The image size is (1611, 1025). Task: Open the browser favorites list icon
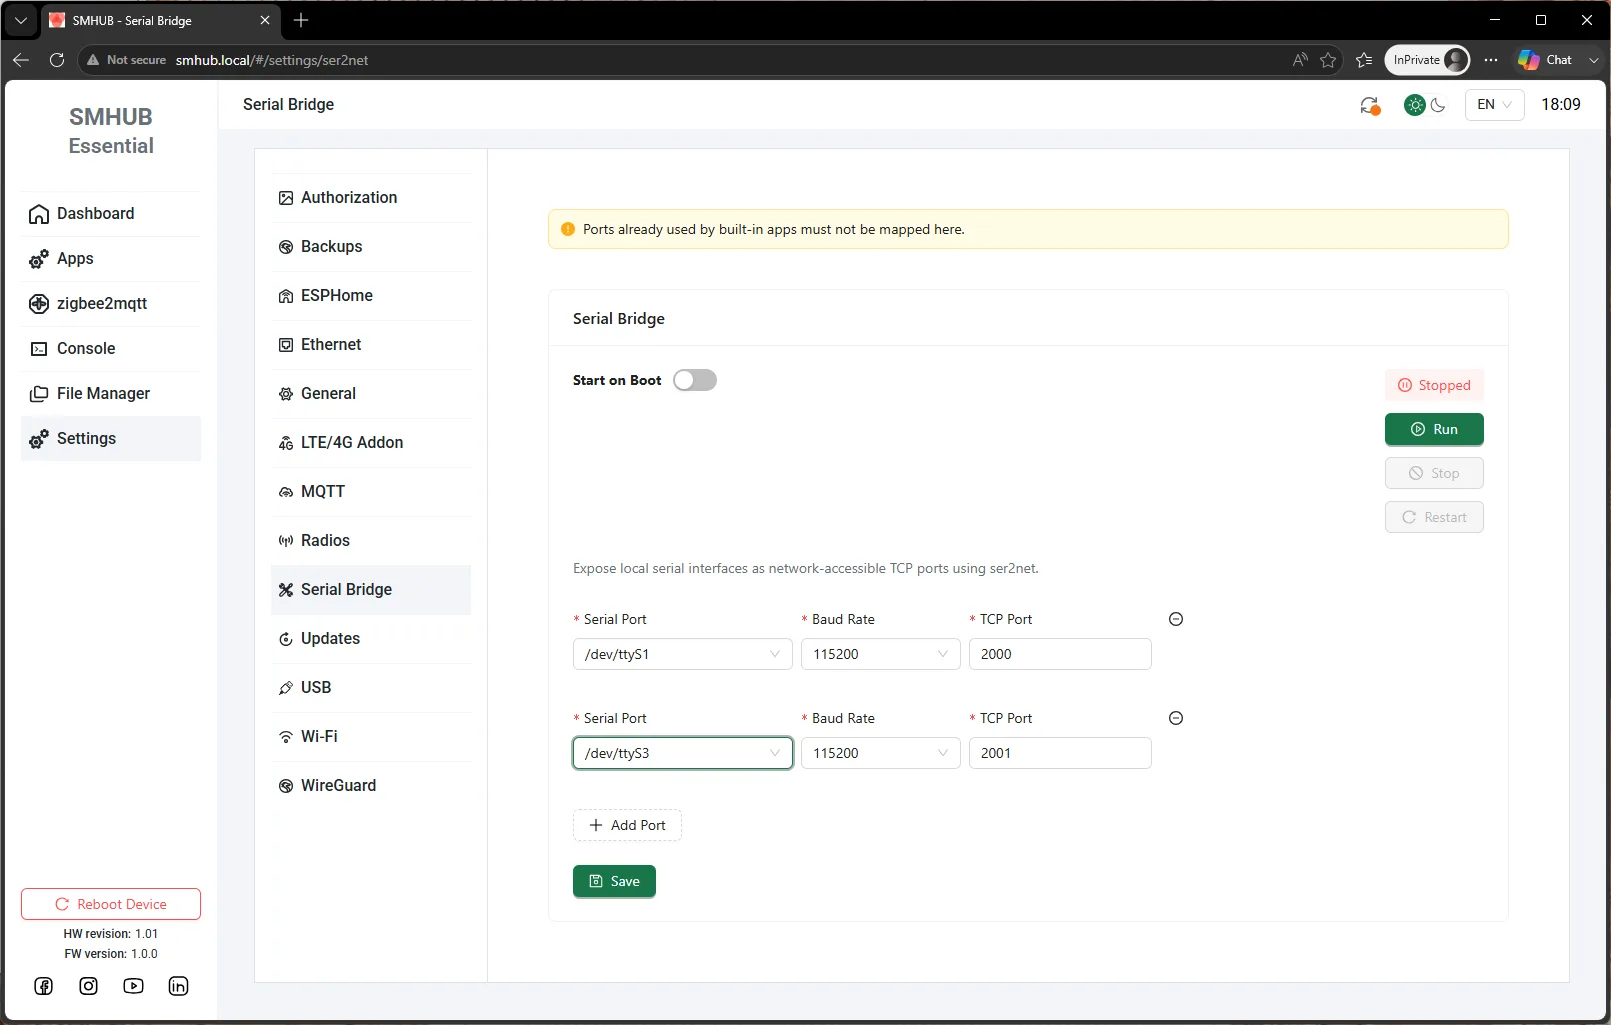click(1364, 60)
